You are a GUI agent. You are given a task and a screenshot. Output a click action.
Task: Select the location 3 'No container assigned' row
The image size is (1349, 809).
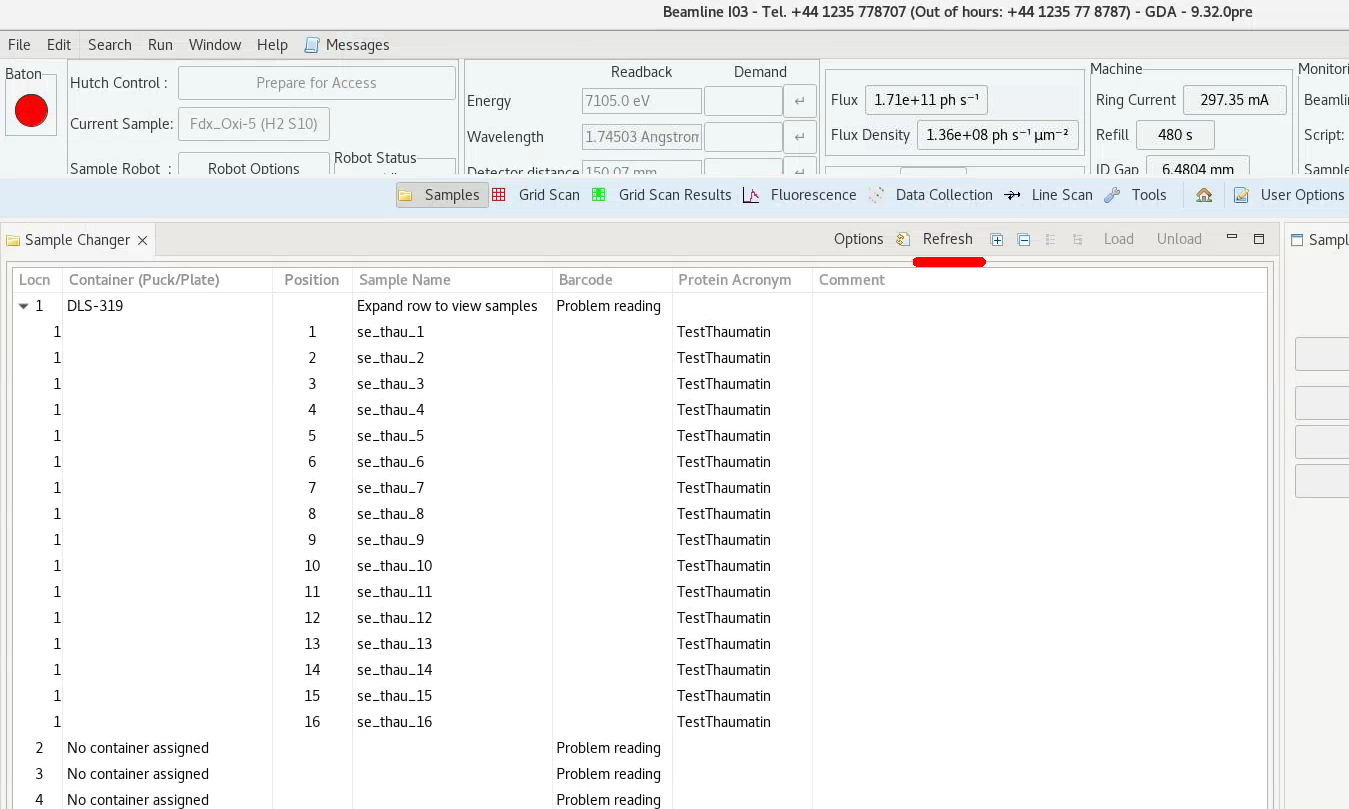pos(640,774)
